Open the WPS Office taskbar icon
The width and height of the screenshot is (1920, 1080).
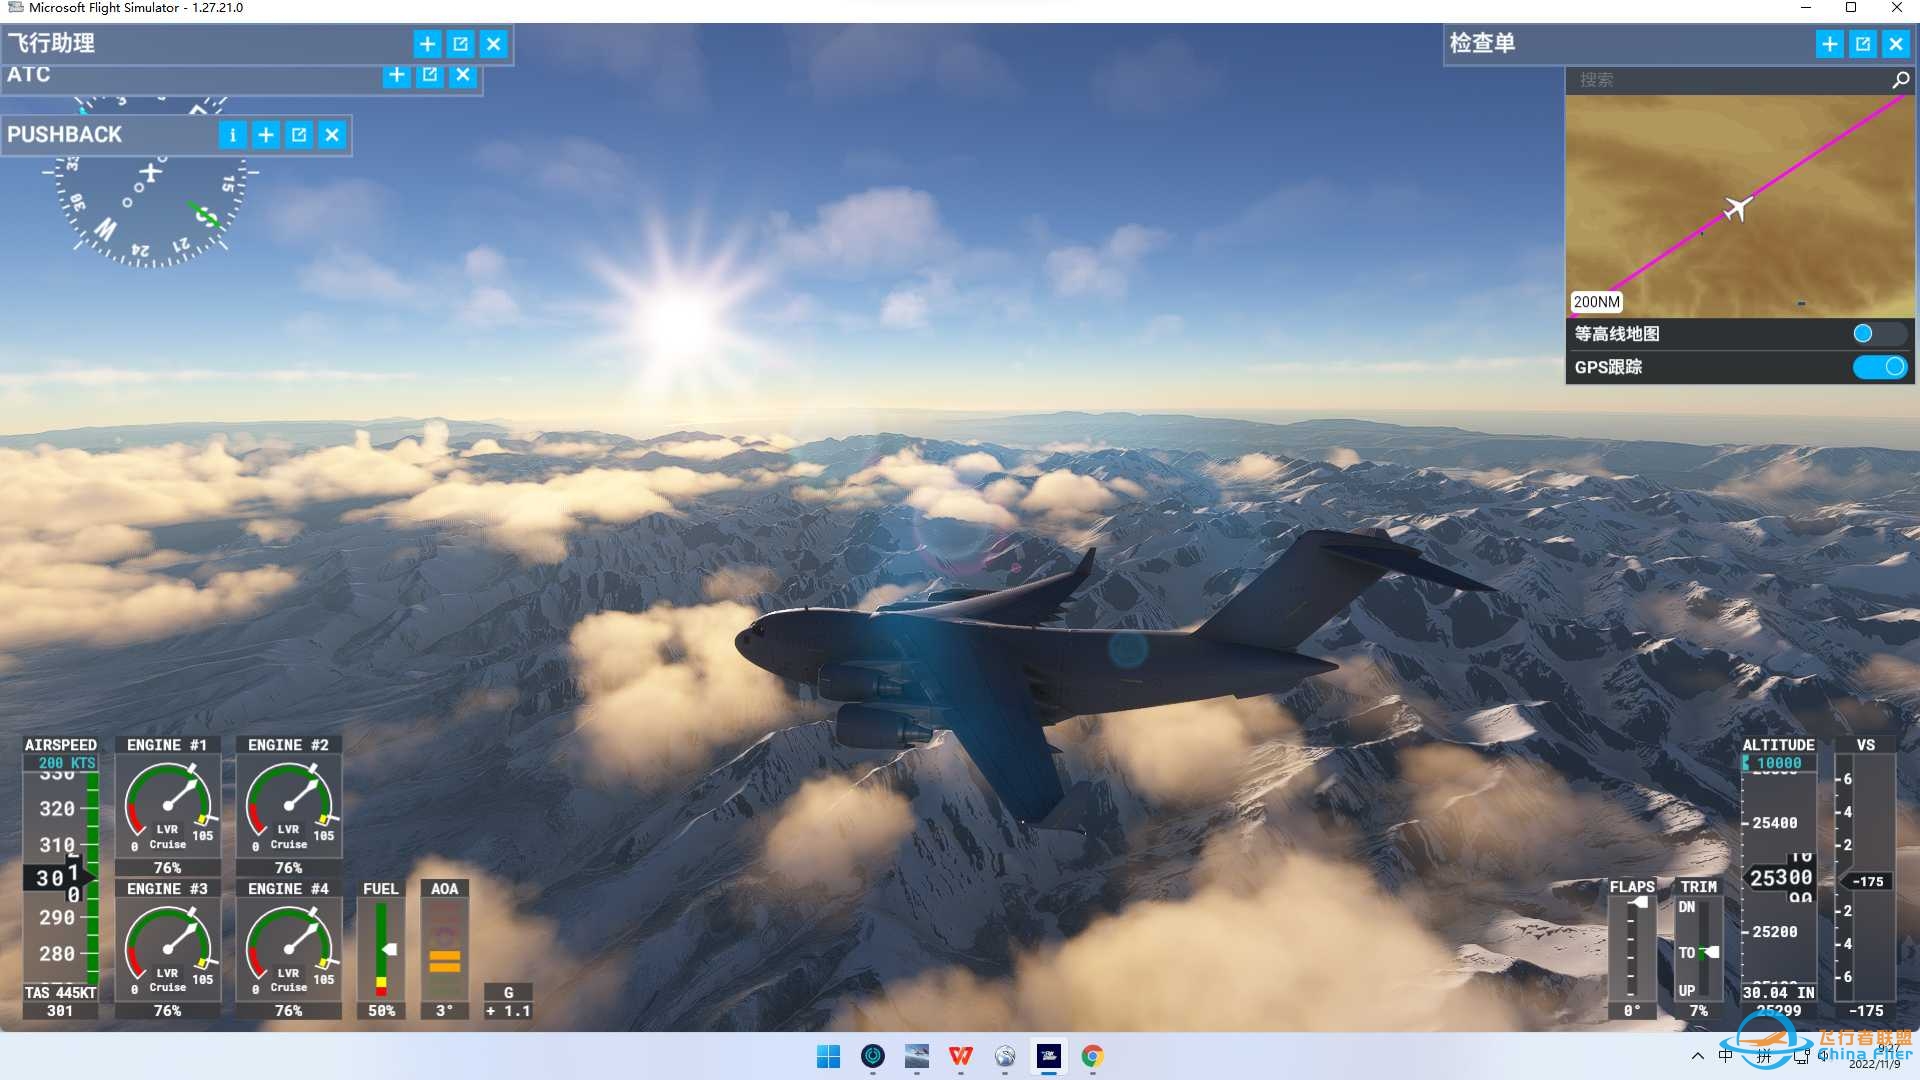pyautogui.click(x=961, y=1056)
